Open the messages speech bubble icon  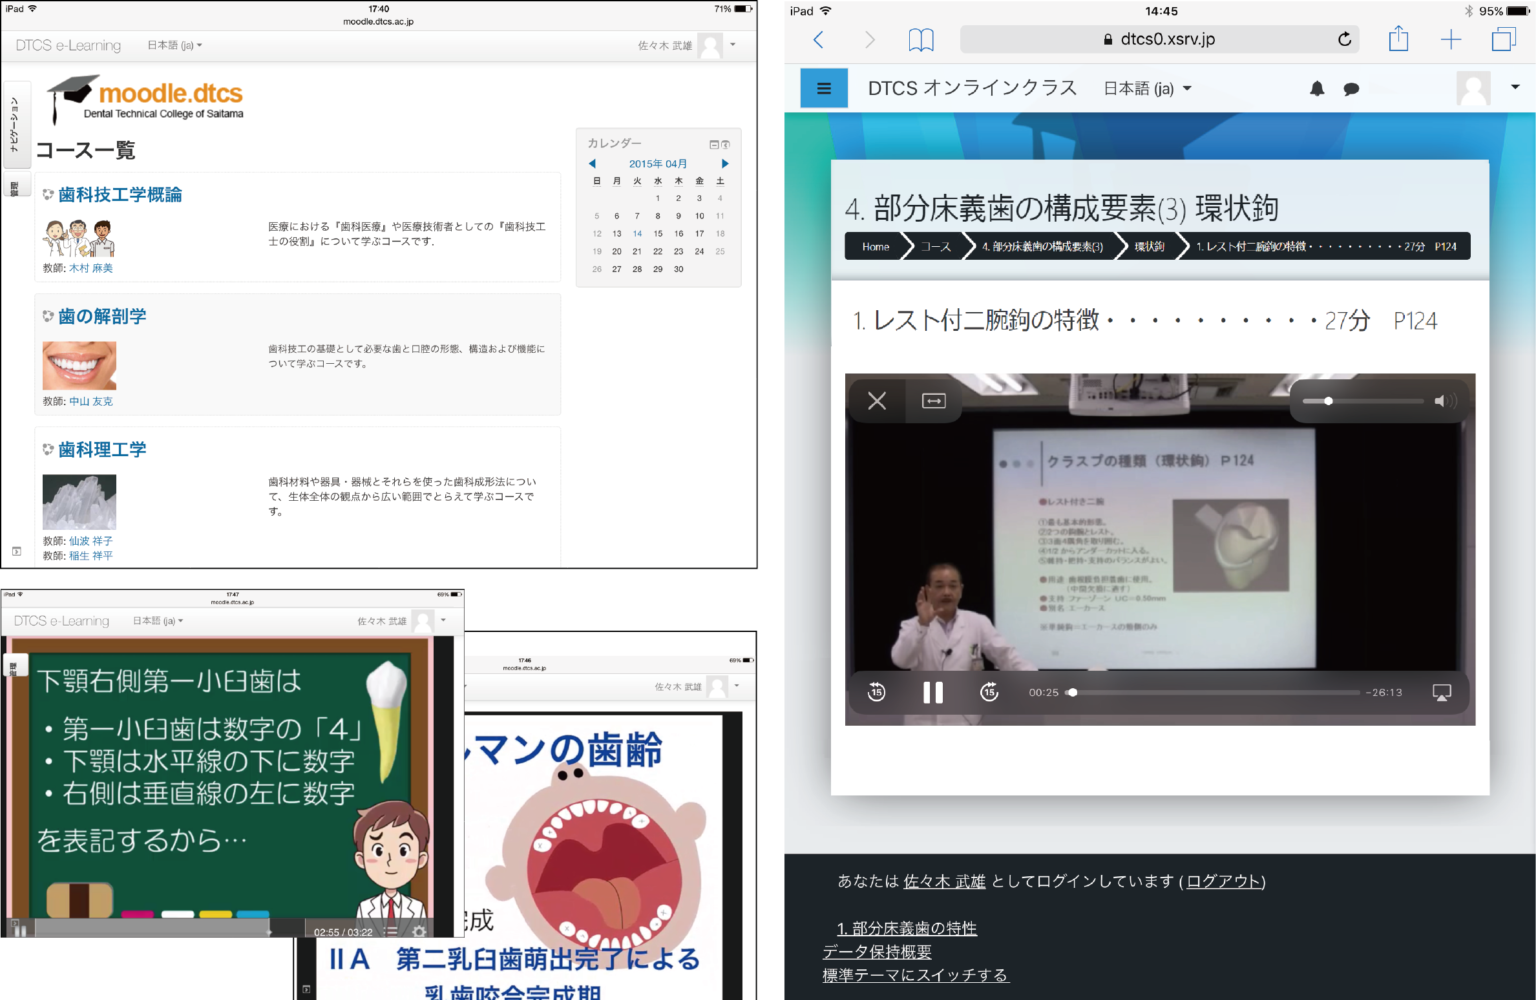[1351, 89]
